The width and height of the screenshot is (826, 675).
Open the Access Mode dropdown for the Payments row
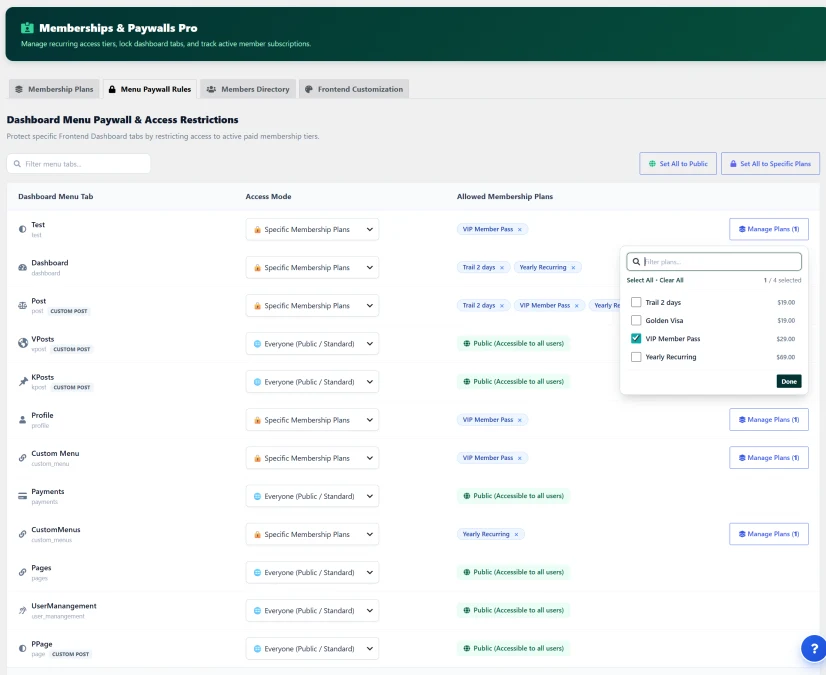pyautogui.click(x=312, y=496)
